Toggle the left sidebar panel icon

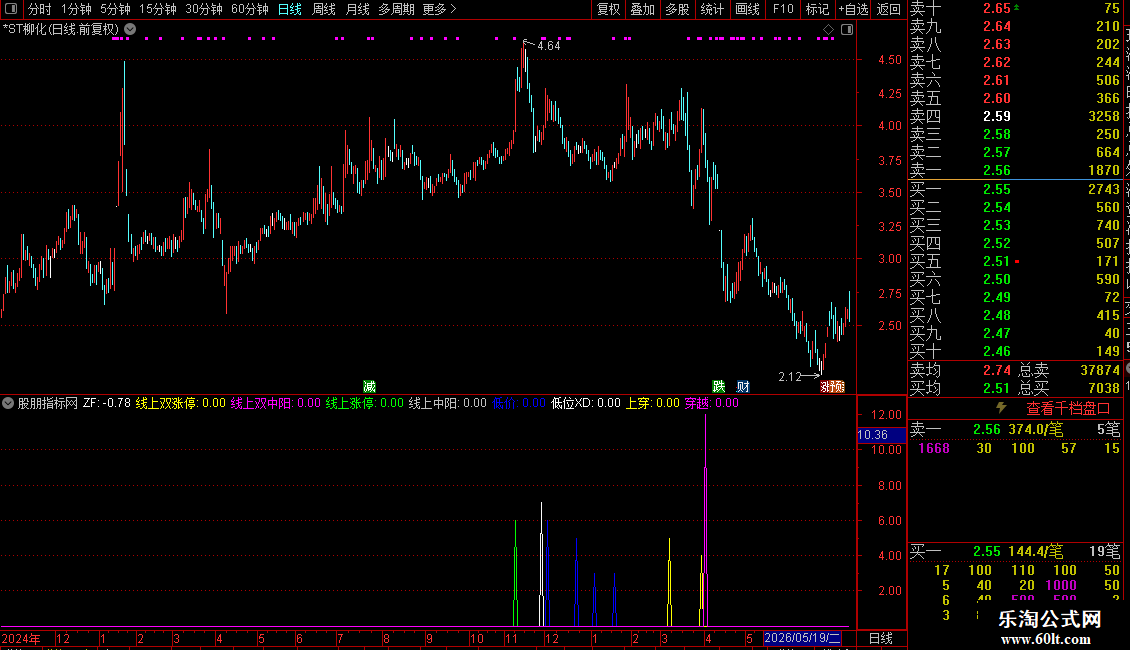11,9
